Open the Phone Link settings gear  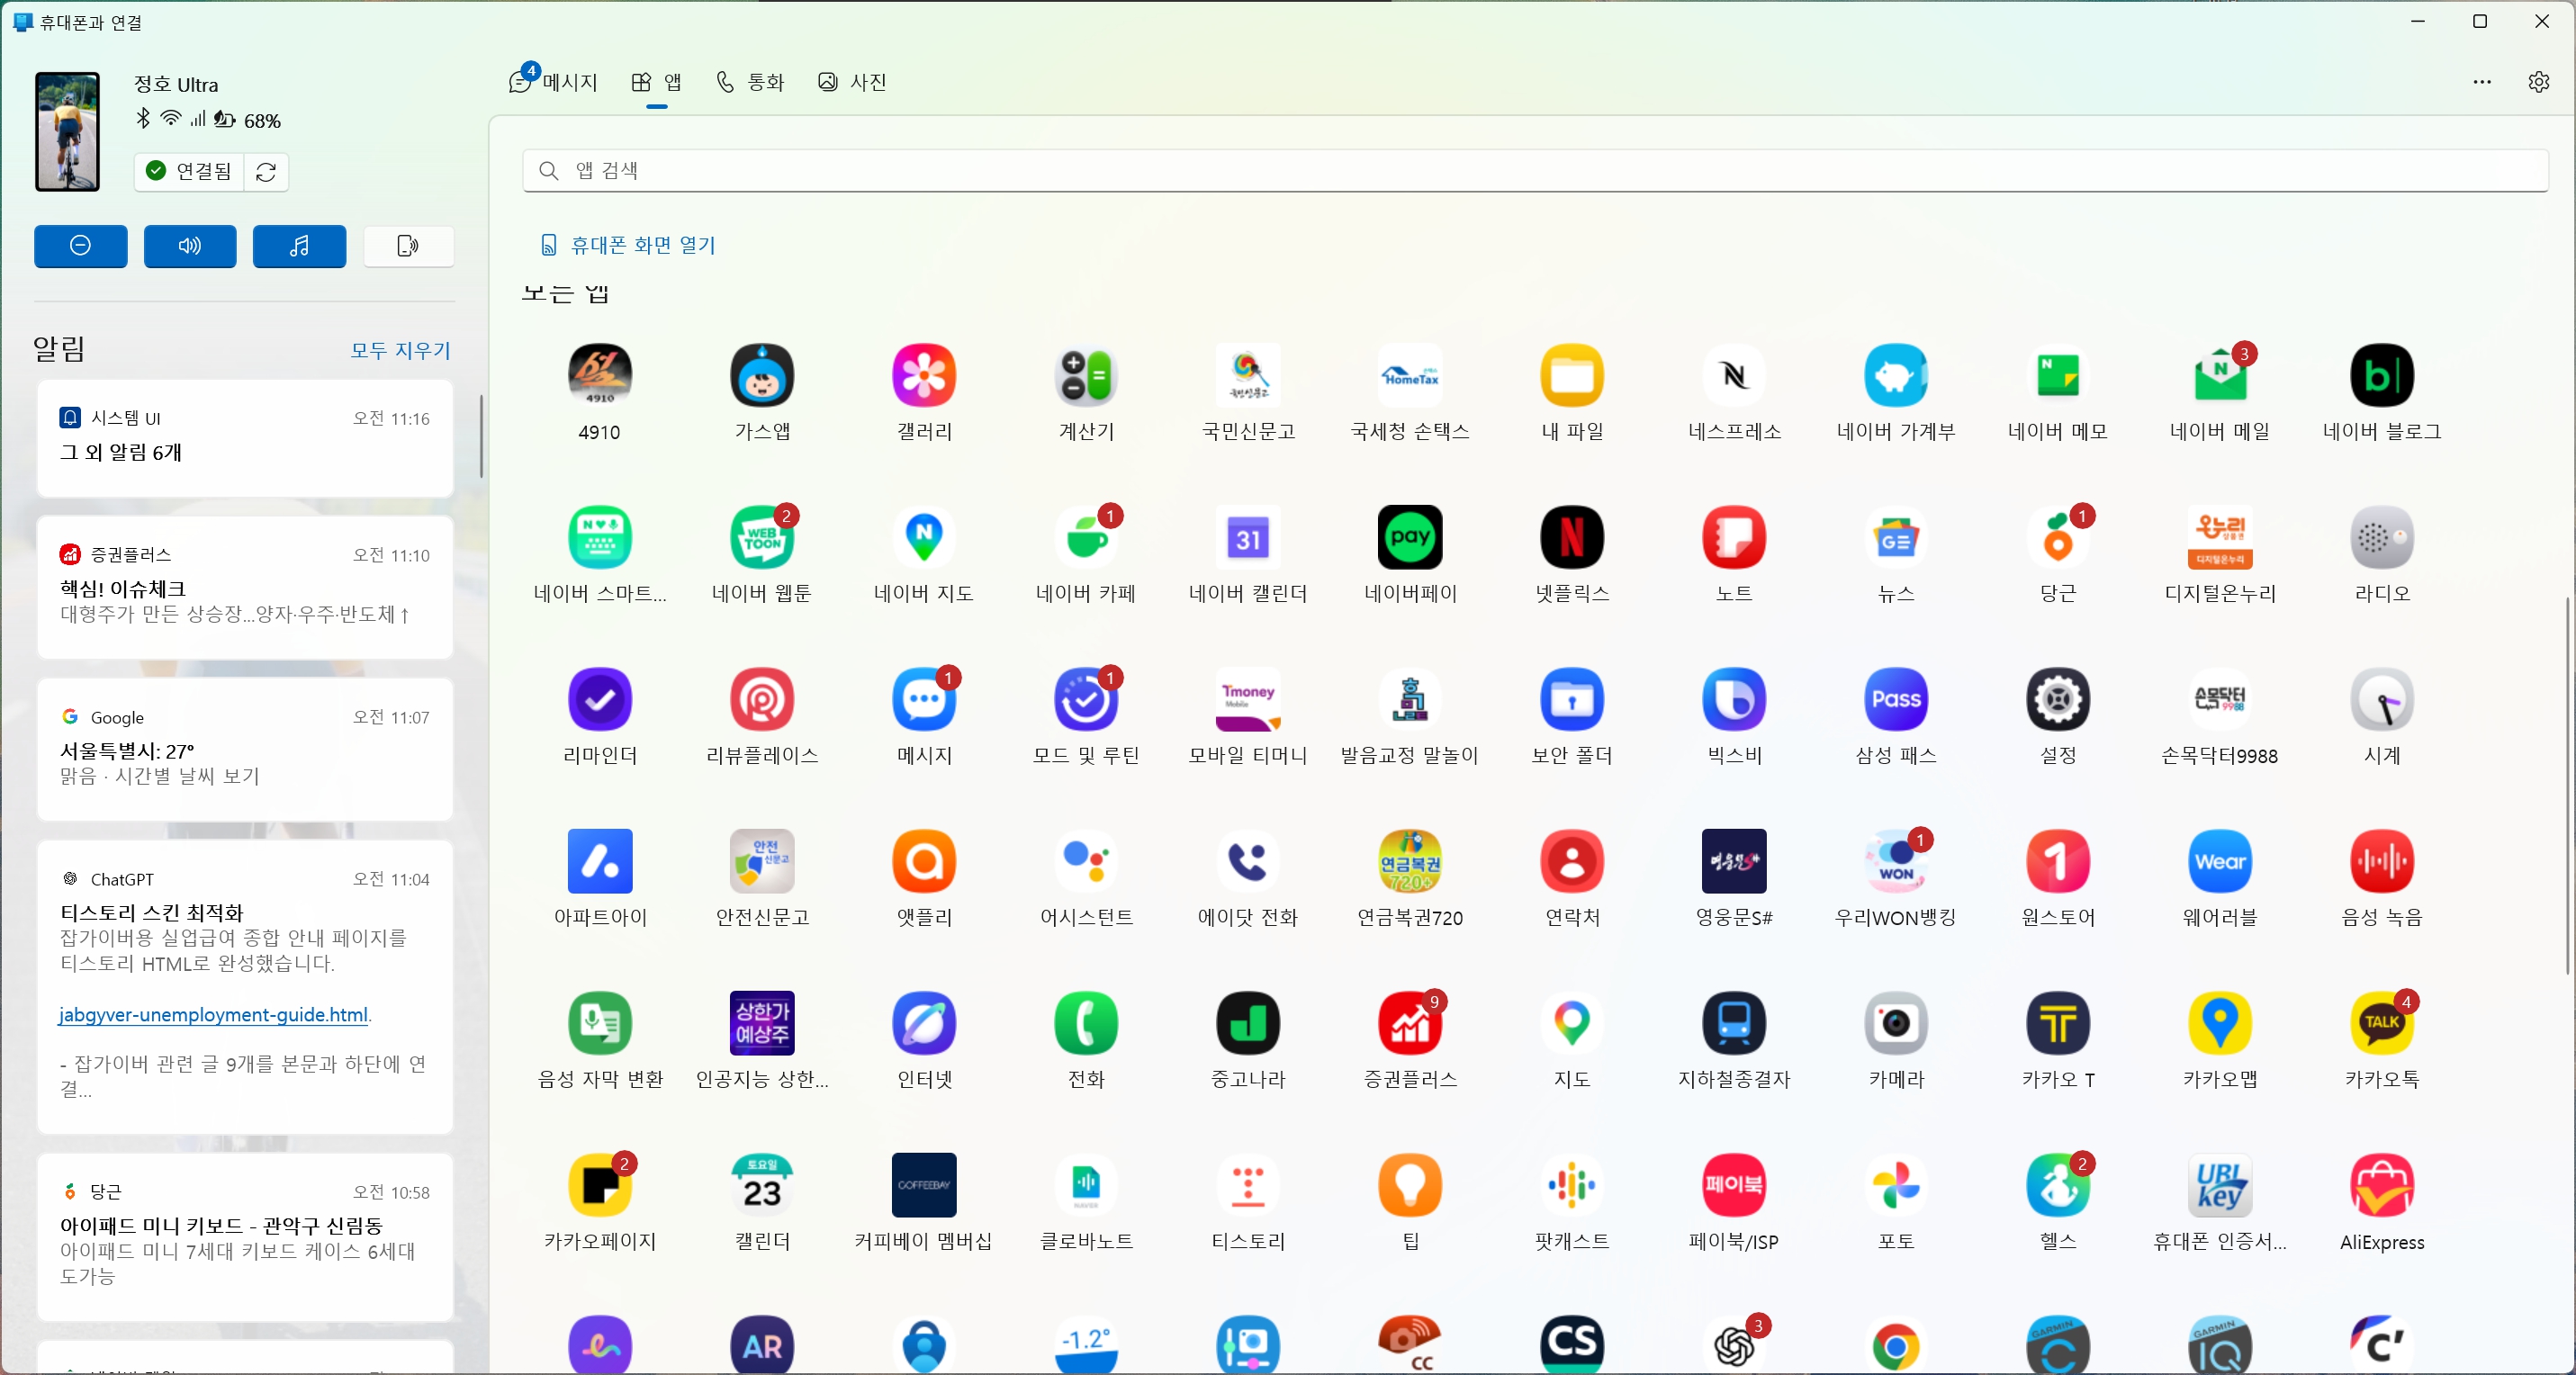[2538, 82]
